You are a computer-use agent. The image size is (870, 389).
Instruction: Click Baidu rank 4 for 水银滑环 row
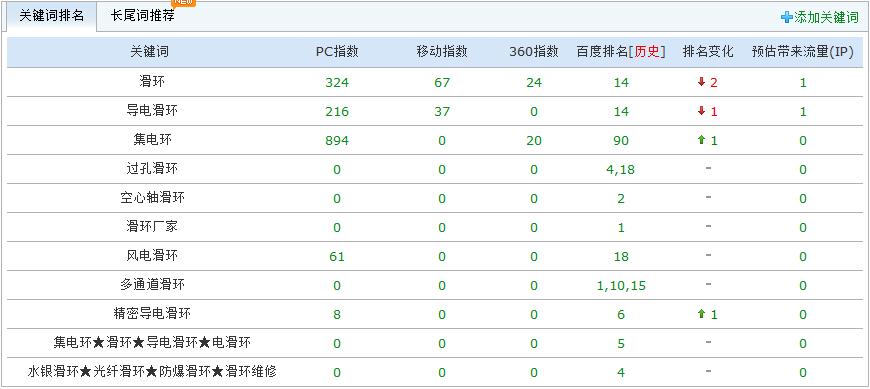click(x=621, y=372)
